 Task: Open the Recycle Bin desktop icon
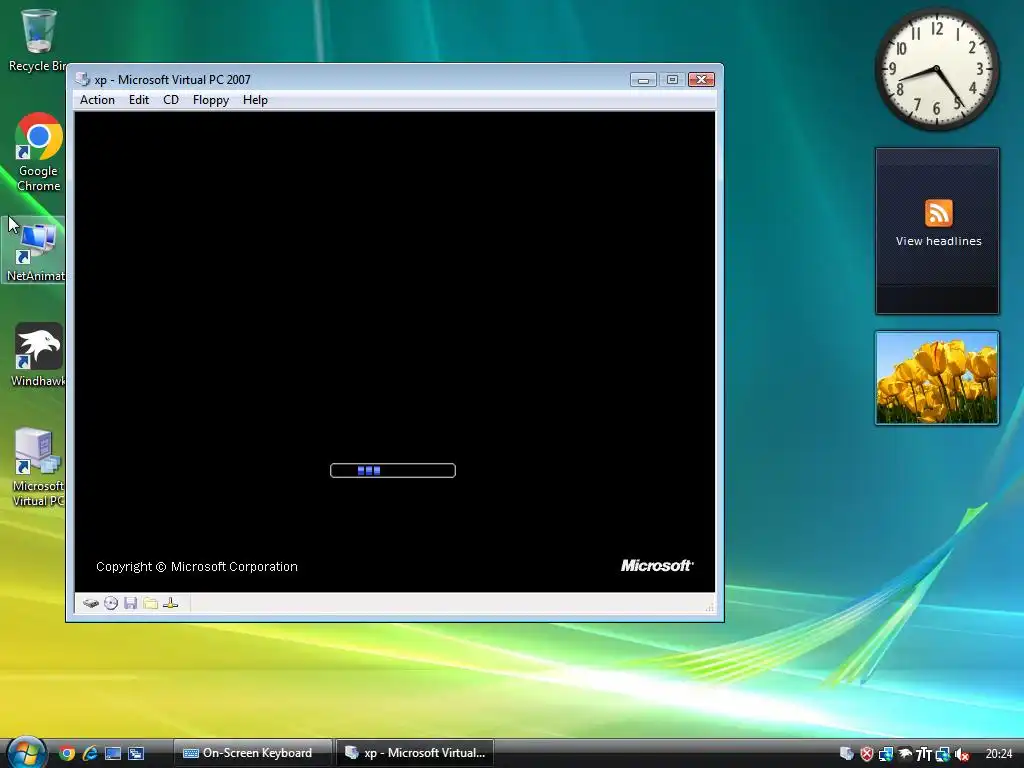pyautogui.click(x=38, y=39)
